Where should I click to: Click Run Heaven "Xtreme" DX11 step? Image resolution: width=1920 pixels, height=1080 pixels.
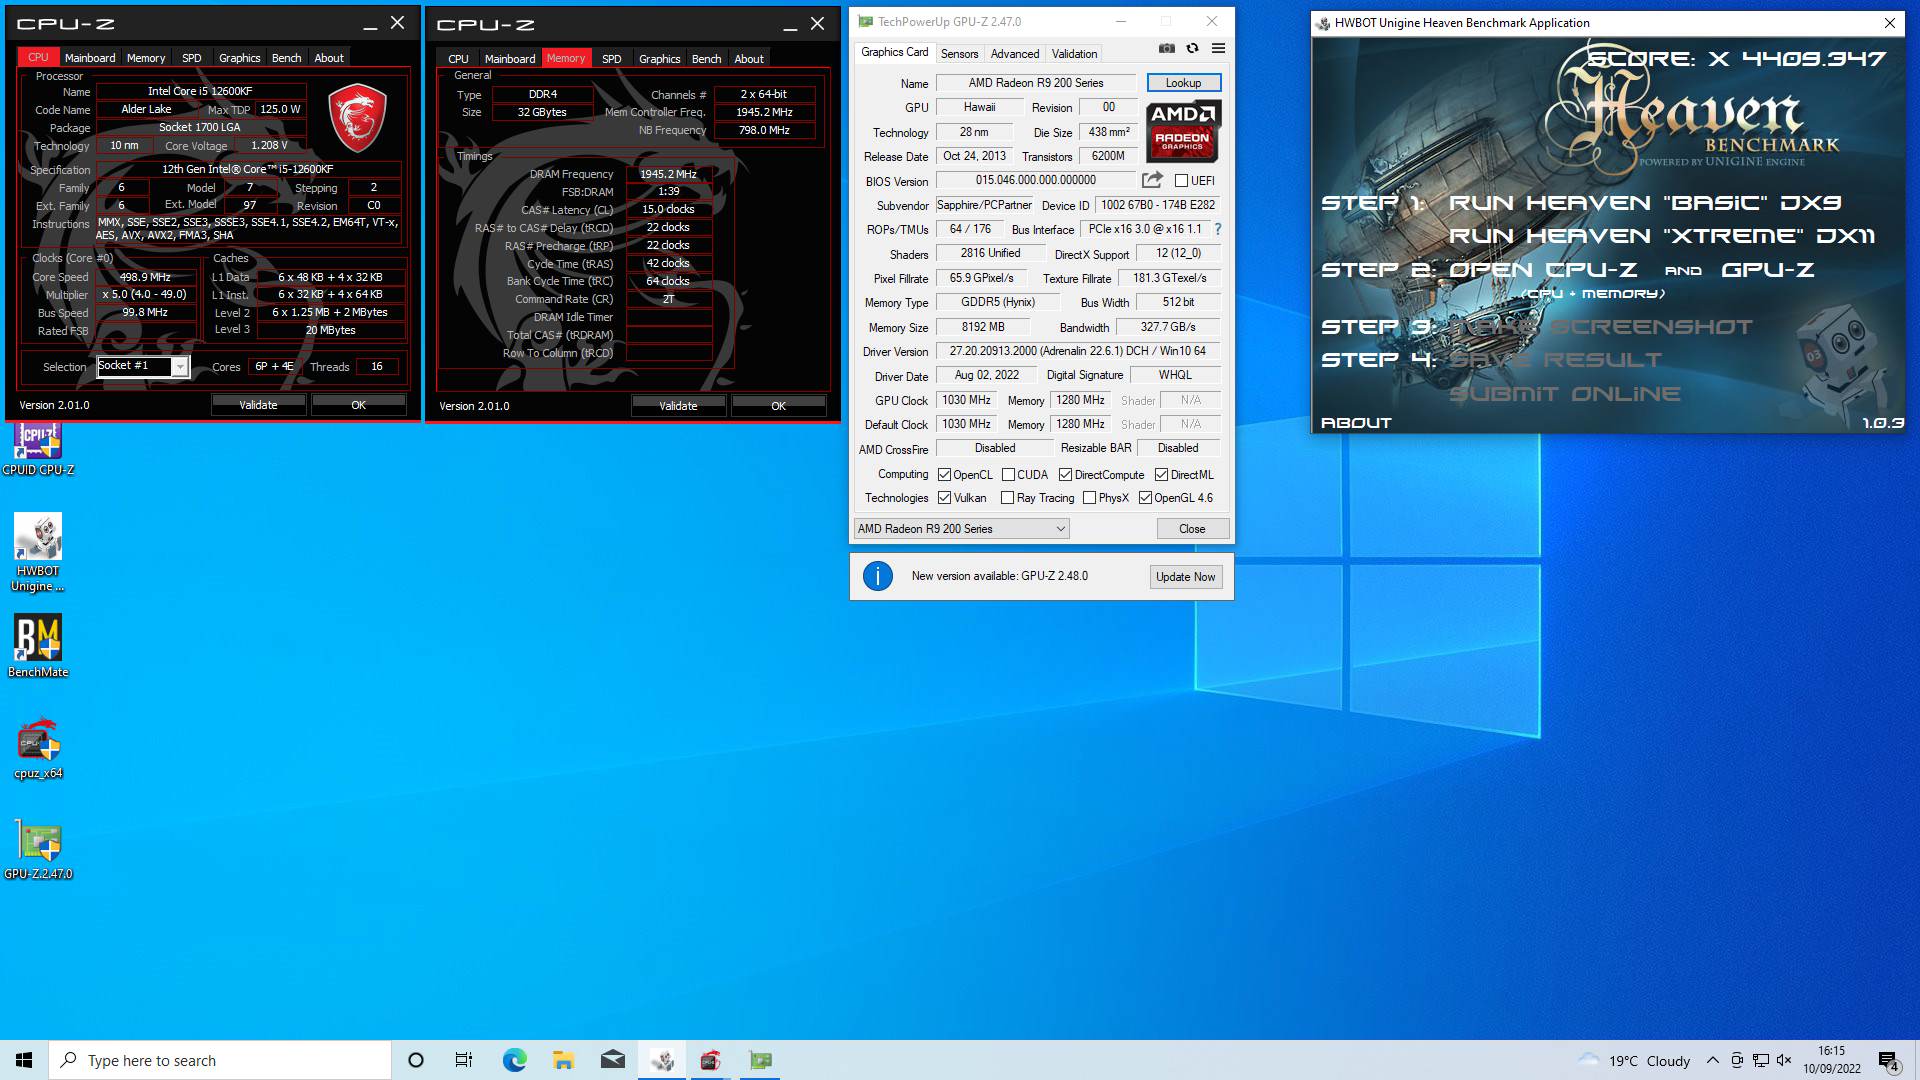pos(1661,236)
